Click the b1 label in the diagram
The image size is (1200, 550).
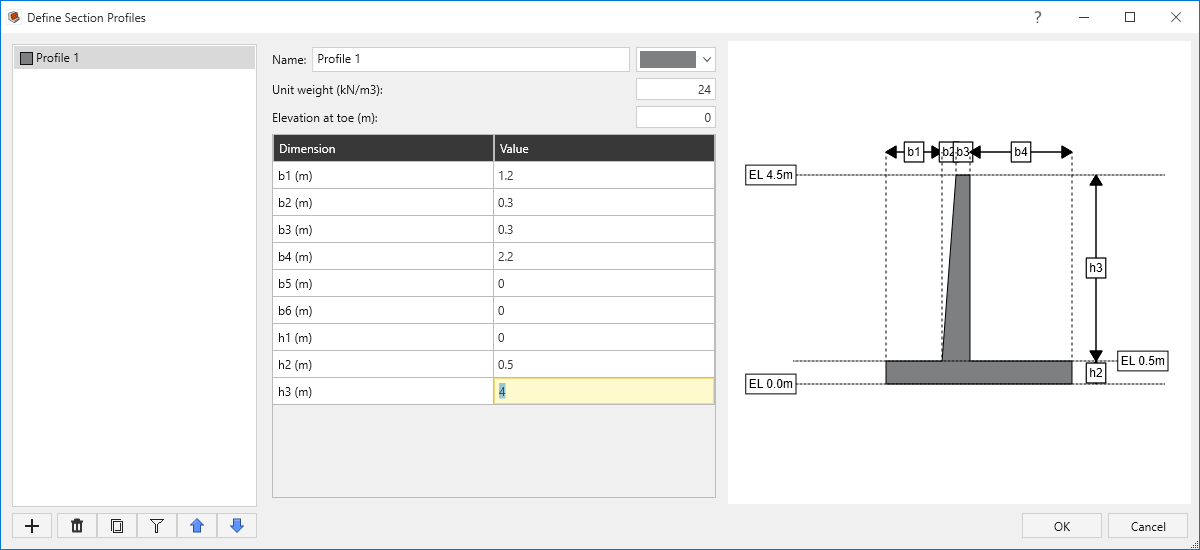point(914,152)
